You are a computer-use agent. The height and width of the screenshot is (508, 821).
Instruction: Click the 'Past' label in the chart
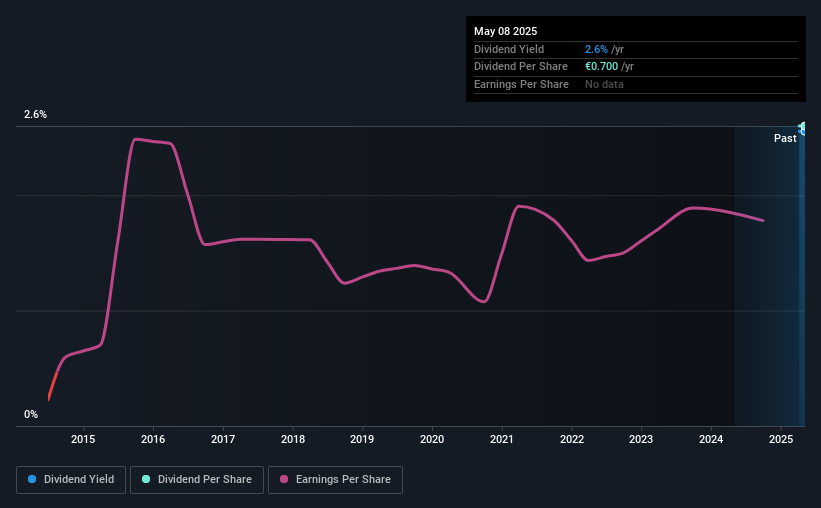(x=785, y=138)
